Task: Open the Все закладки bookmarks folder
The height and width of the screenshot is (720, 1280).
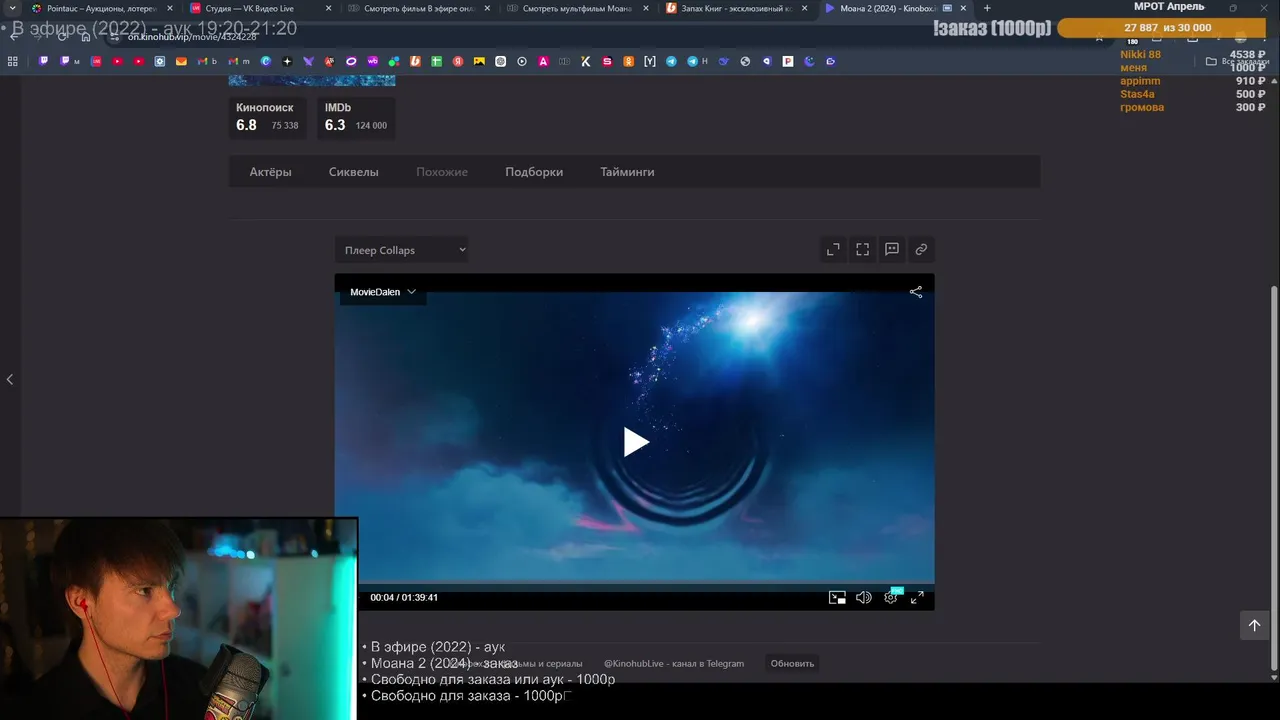Action: click(x=1238, y=61)
